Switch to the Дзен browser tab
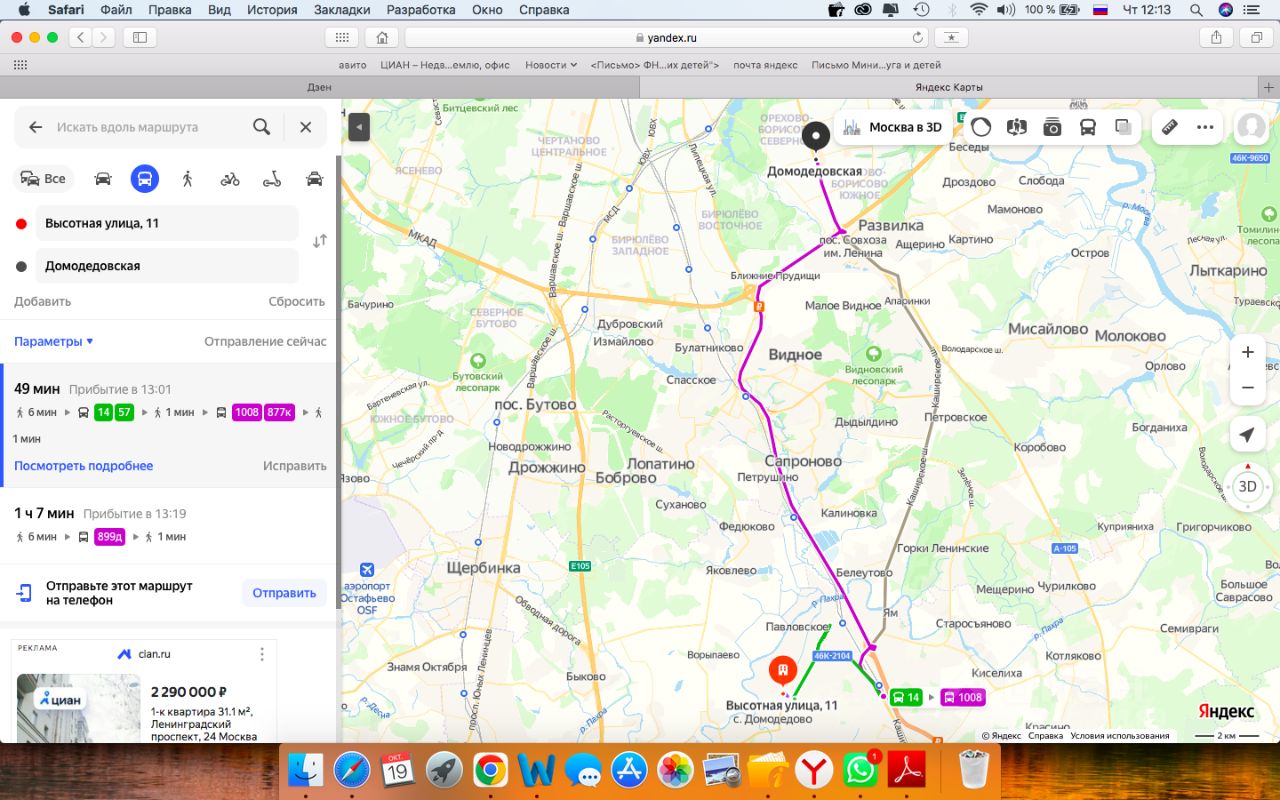Viewport: 1280px width, 800px height. click(319, 87)
